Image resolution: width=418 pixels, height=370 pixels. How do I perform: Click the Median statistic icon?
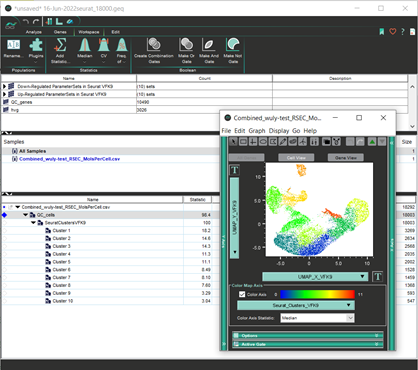(85, 45)
